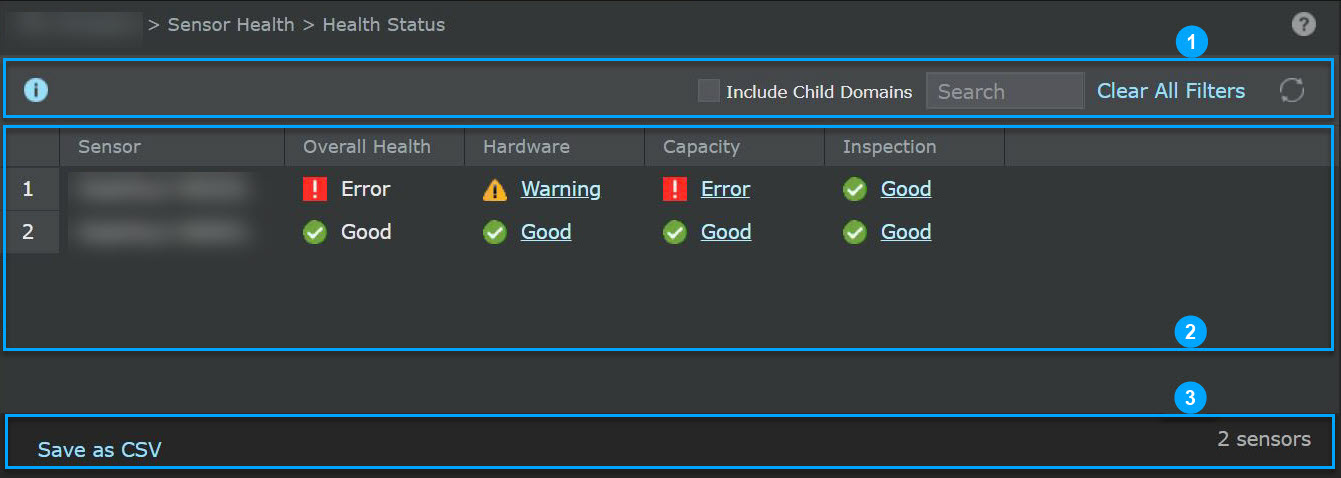The image size is (1341, 478).
Task: Open the Capacity Error link for sensor 1
Action: (725, 189)
